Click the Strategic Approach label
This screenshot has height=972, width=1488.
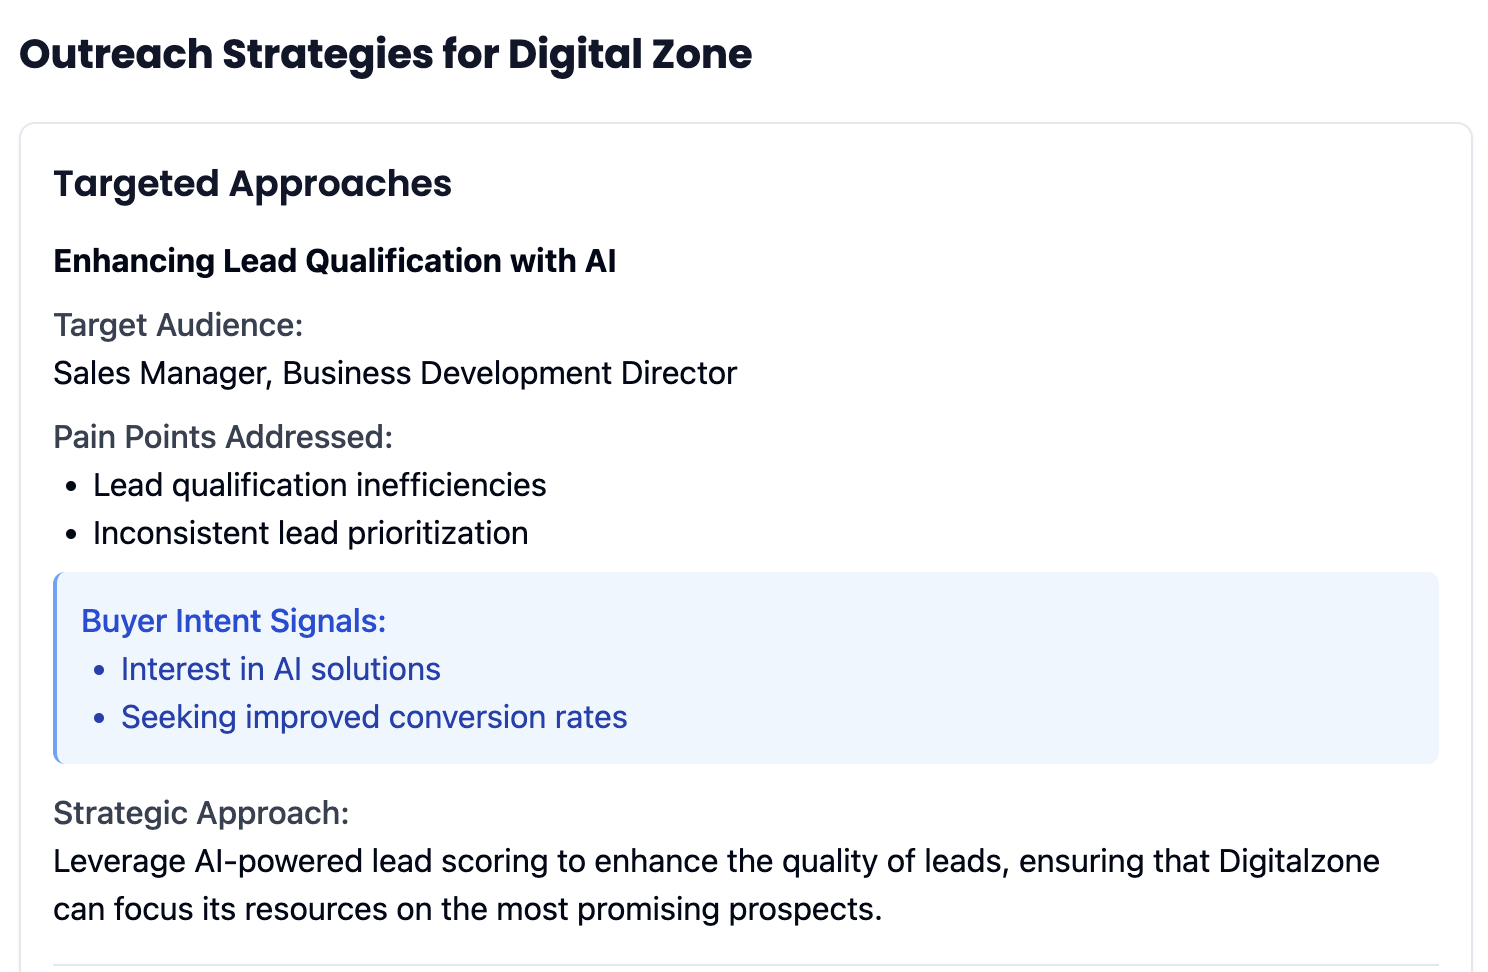click(x=201, y=813)
